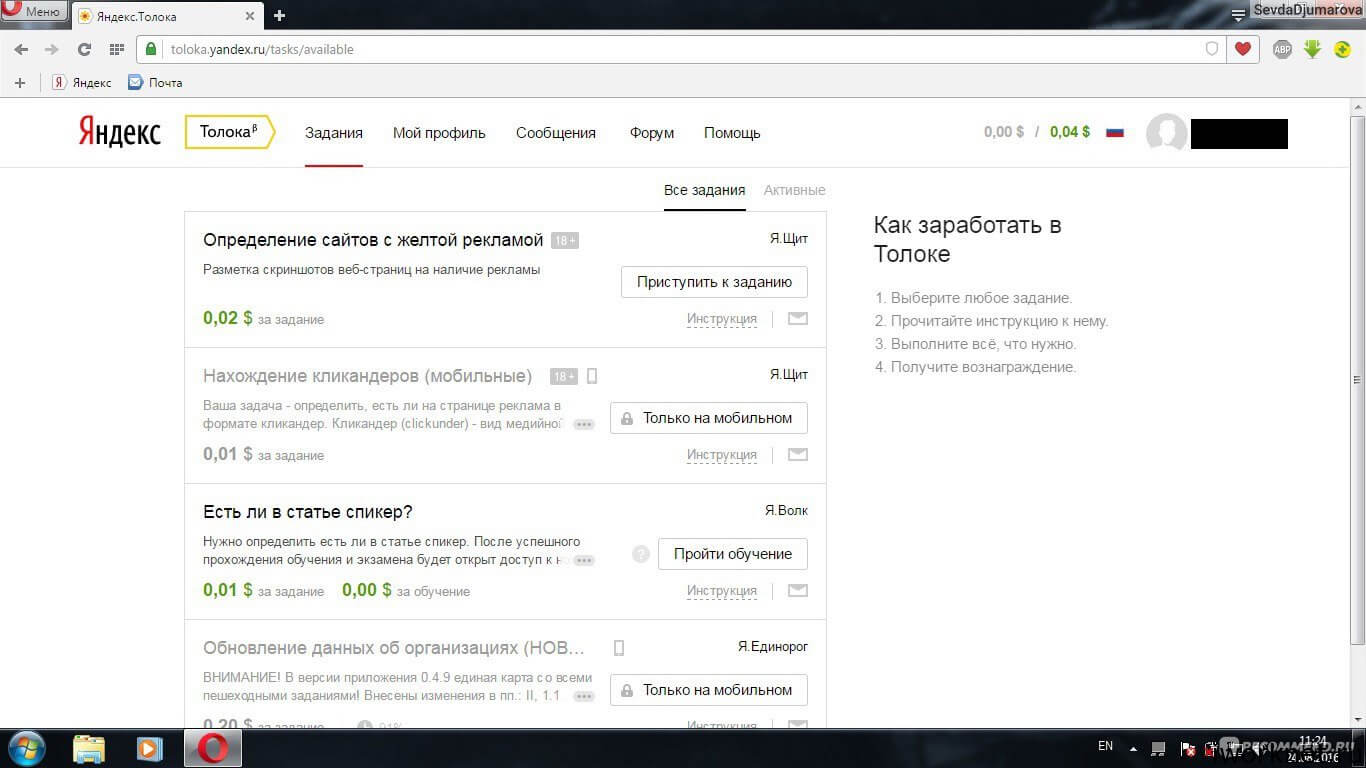1366x768 pixels.
Task: Click the 18+ badge on желтой рекламой task
Action: pyautogui.click(x=565, y=241)
